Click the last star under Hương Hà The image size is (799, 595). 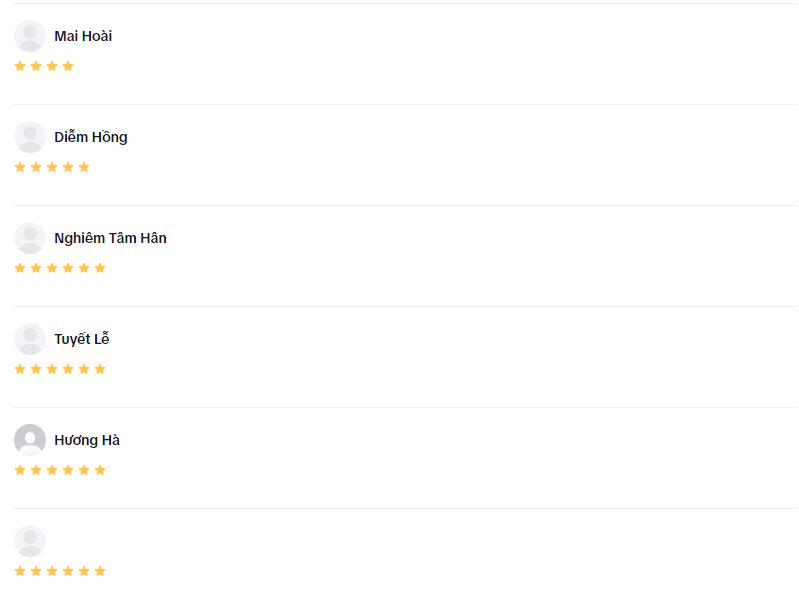point(100,470)
